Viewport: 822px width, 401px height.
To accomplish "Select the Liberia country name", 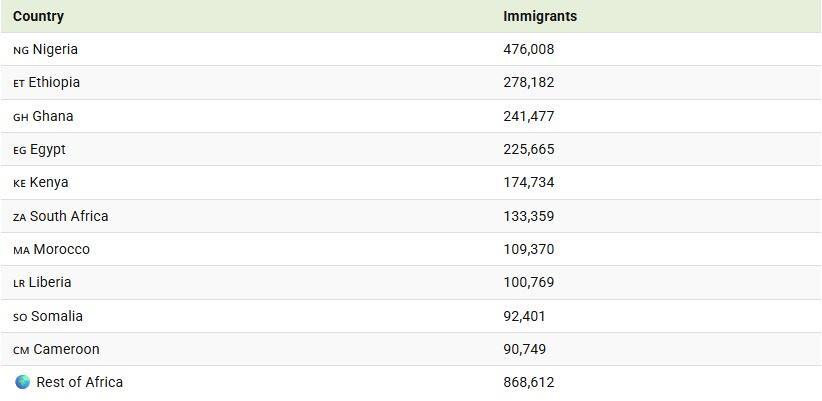I will 50,282.
